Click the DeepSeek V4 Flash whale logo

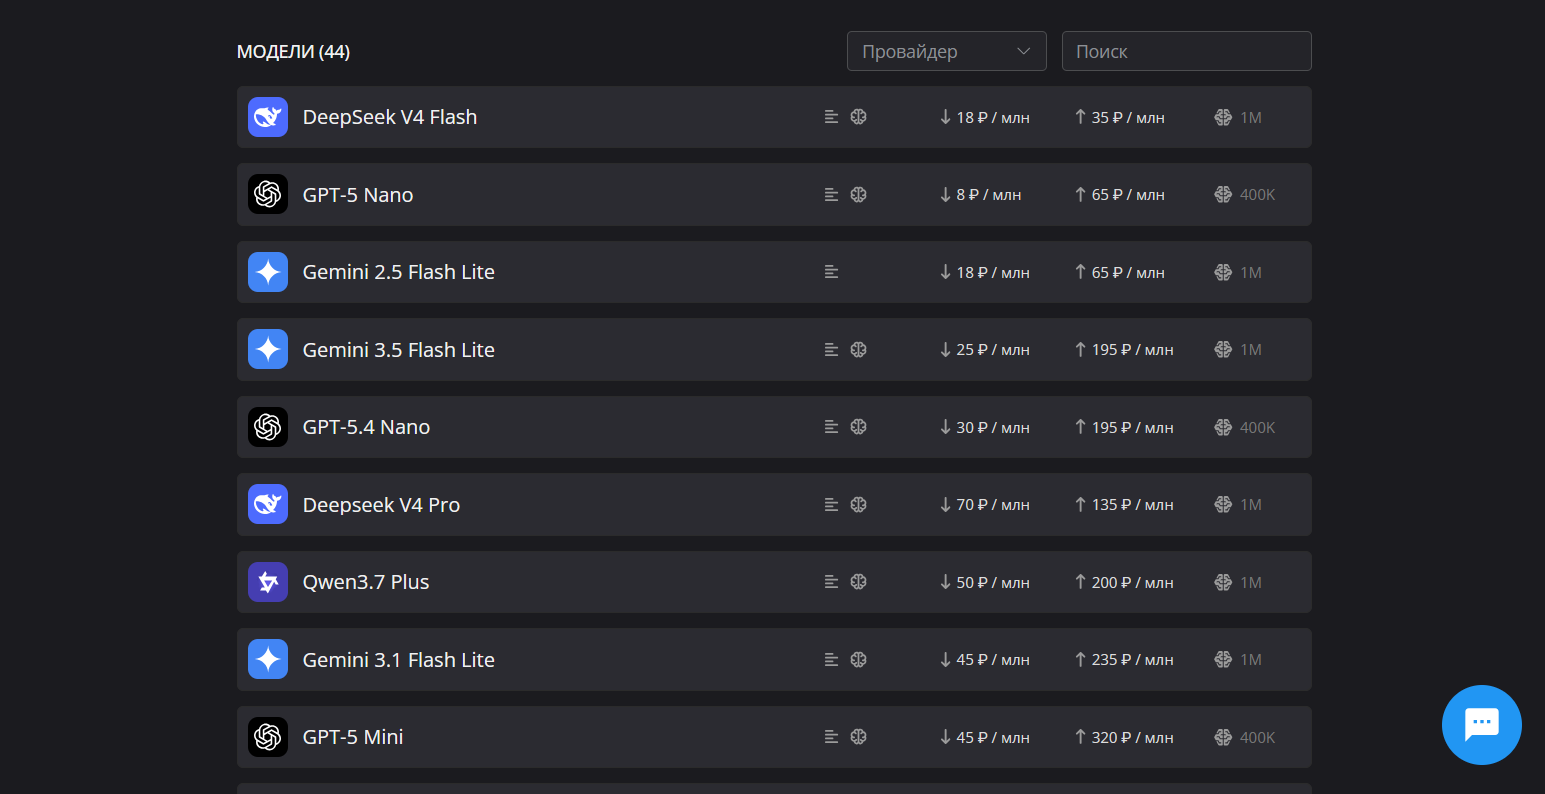[268, 117]
